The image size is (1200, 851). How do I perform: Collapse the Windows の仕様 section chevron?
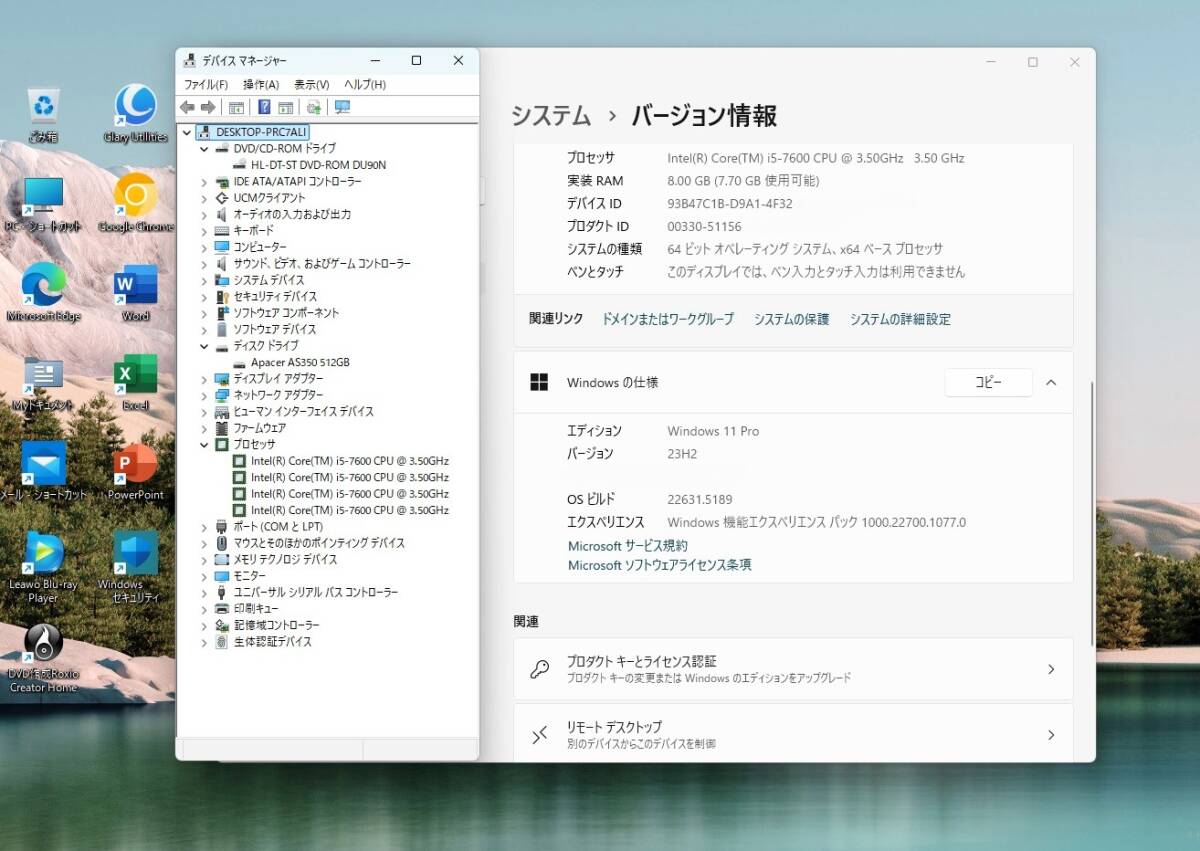[x=1051, y=382]
